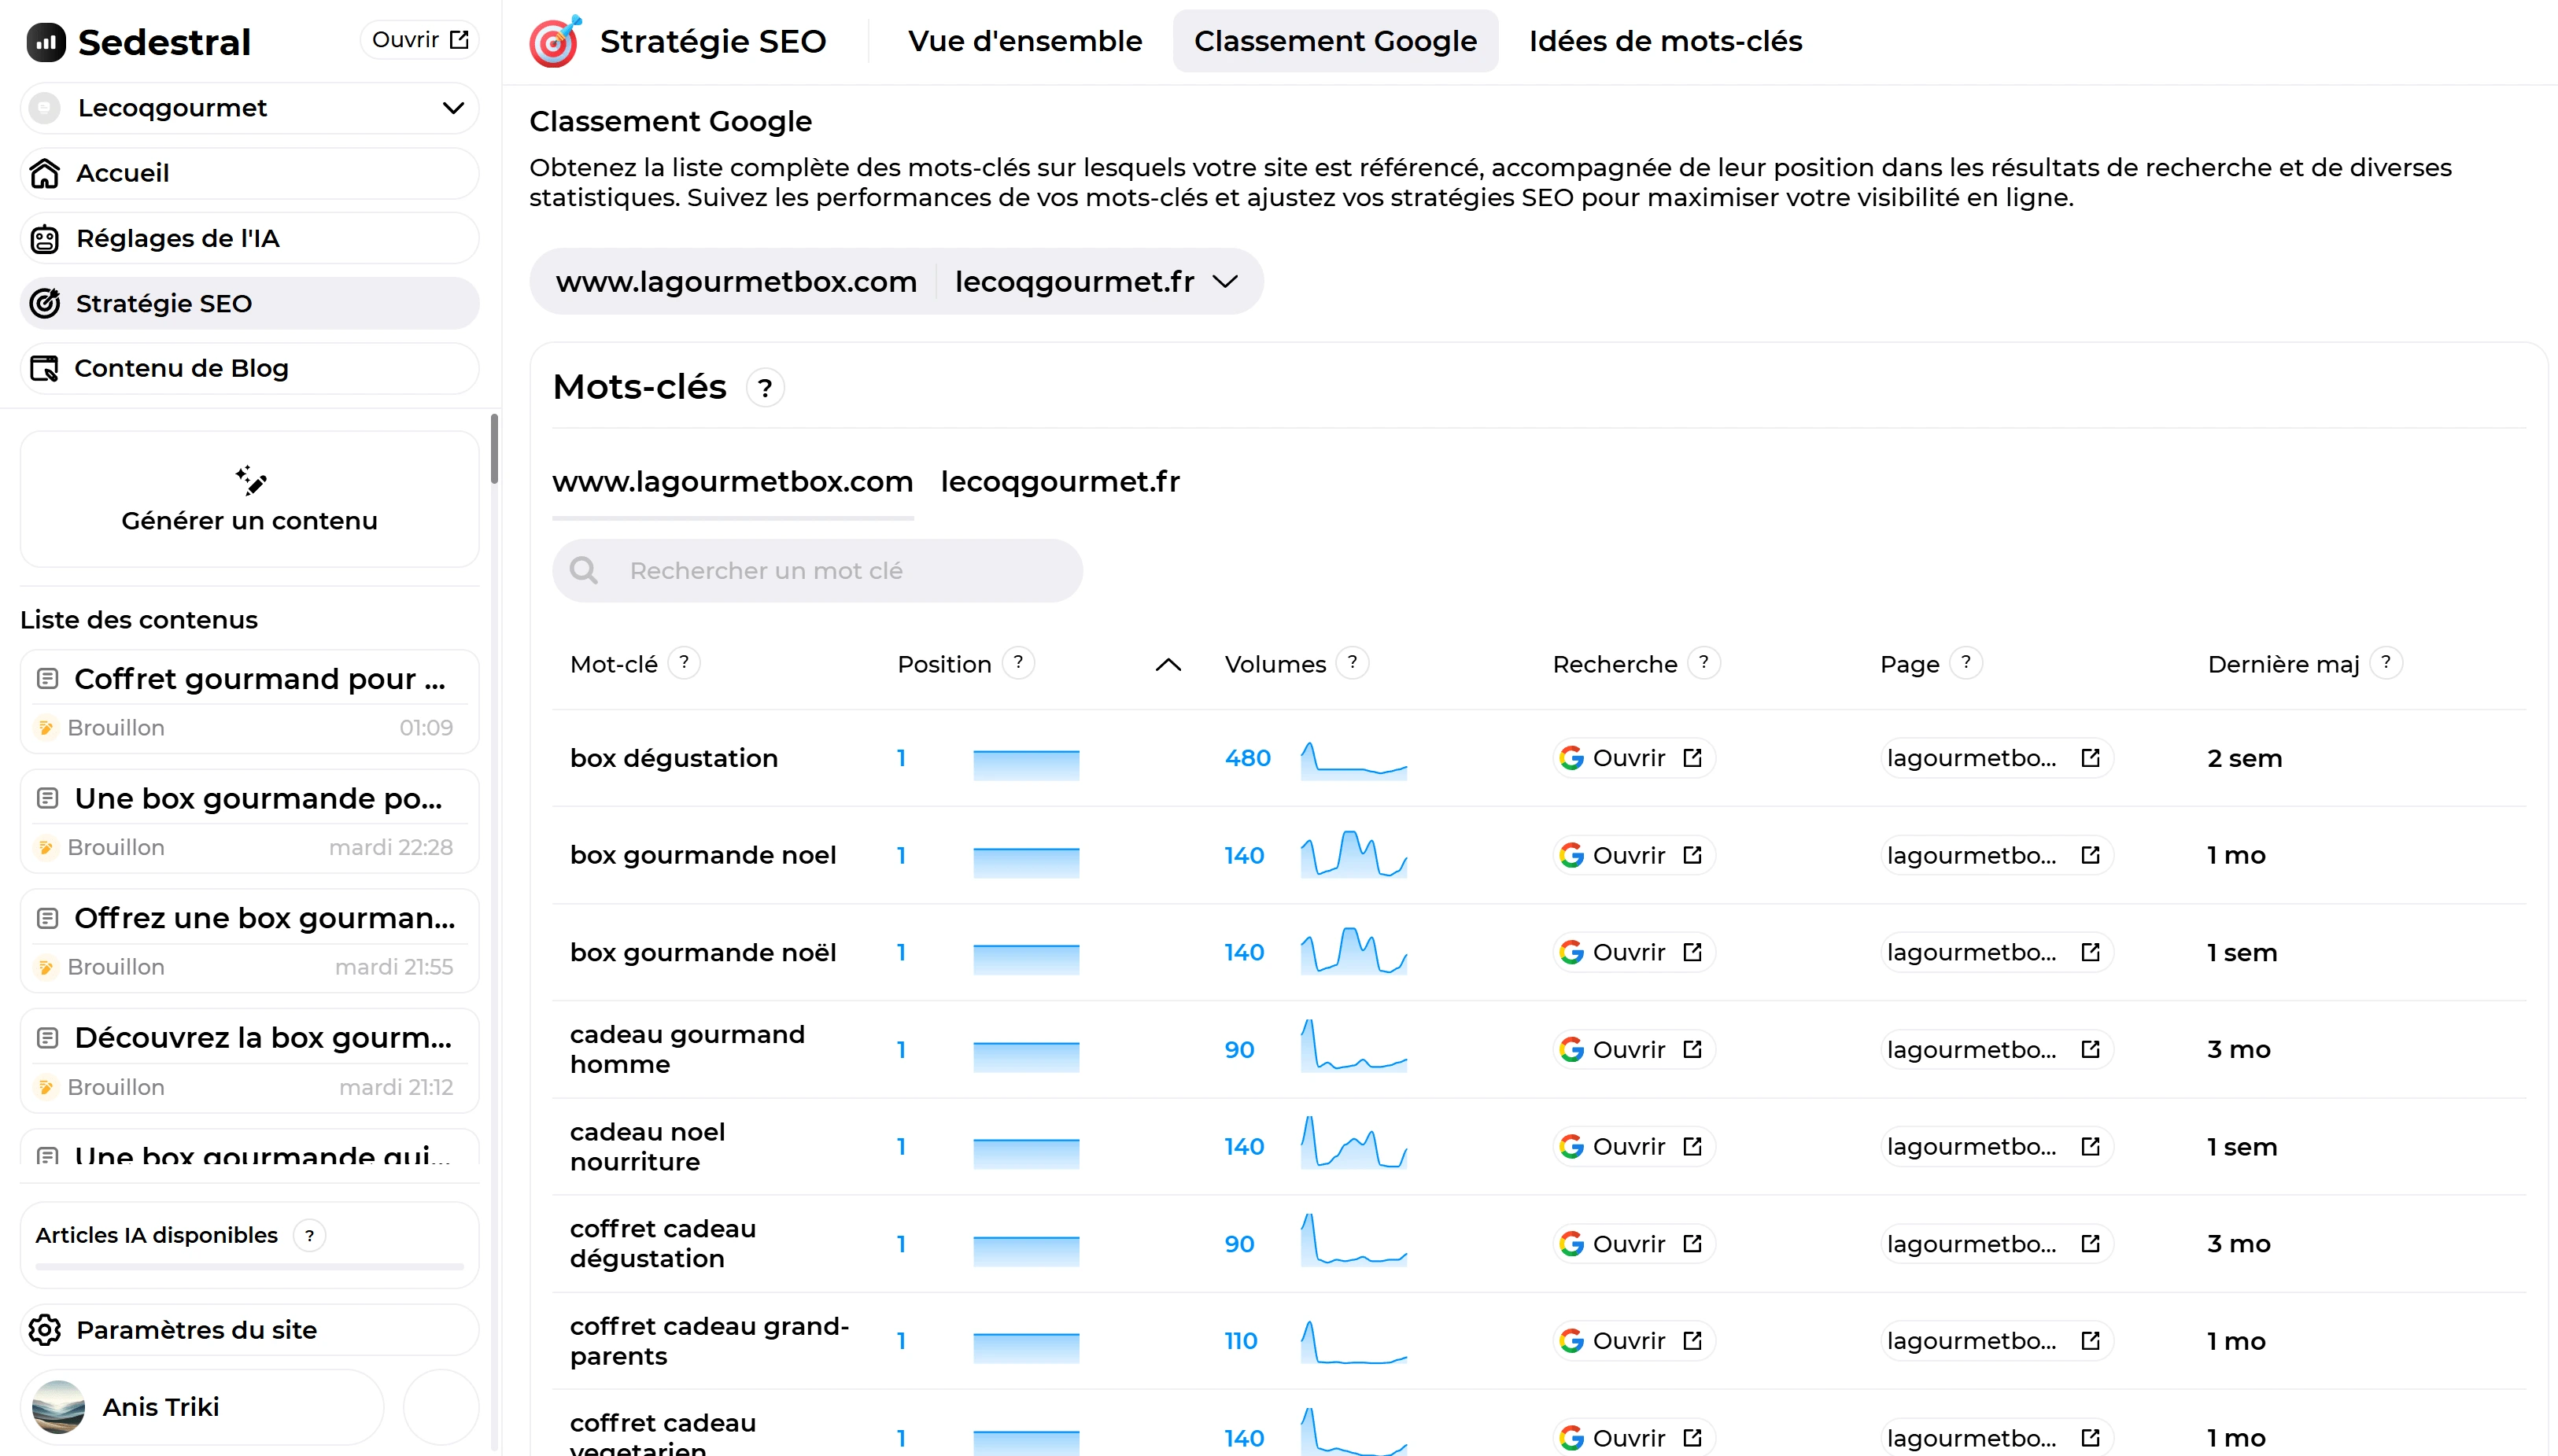Click the help icon beside Articles IA disponibles

(x=310, y=1236)
